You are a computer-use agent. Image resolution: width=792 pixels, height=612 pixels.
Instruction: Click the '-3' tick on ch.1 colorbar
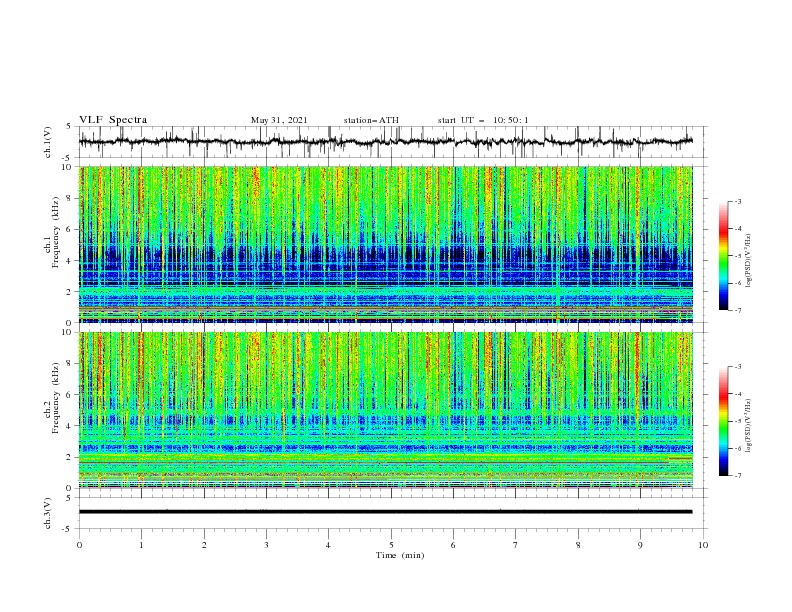[x=738, y=201]
